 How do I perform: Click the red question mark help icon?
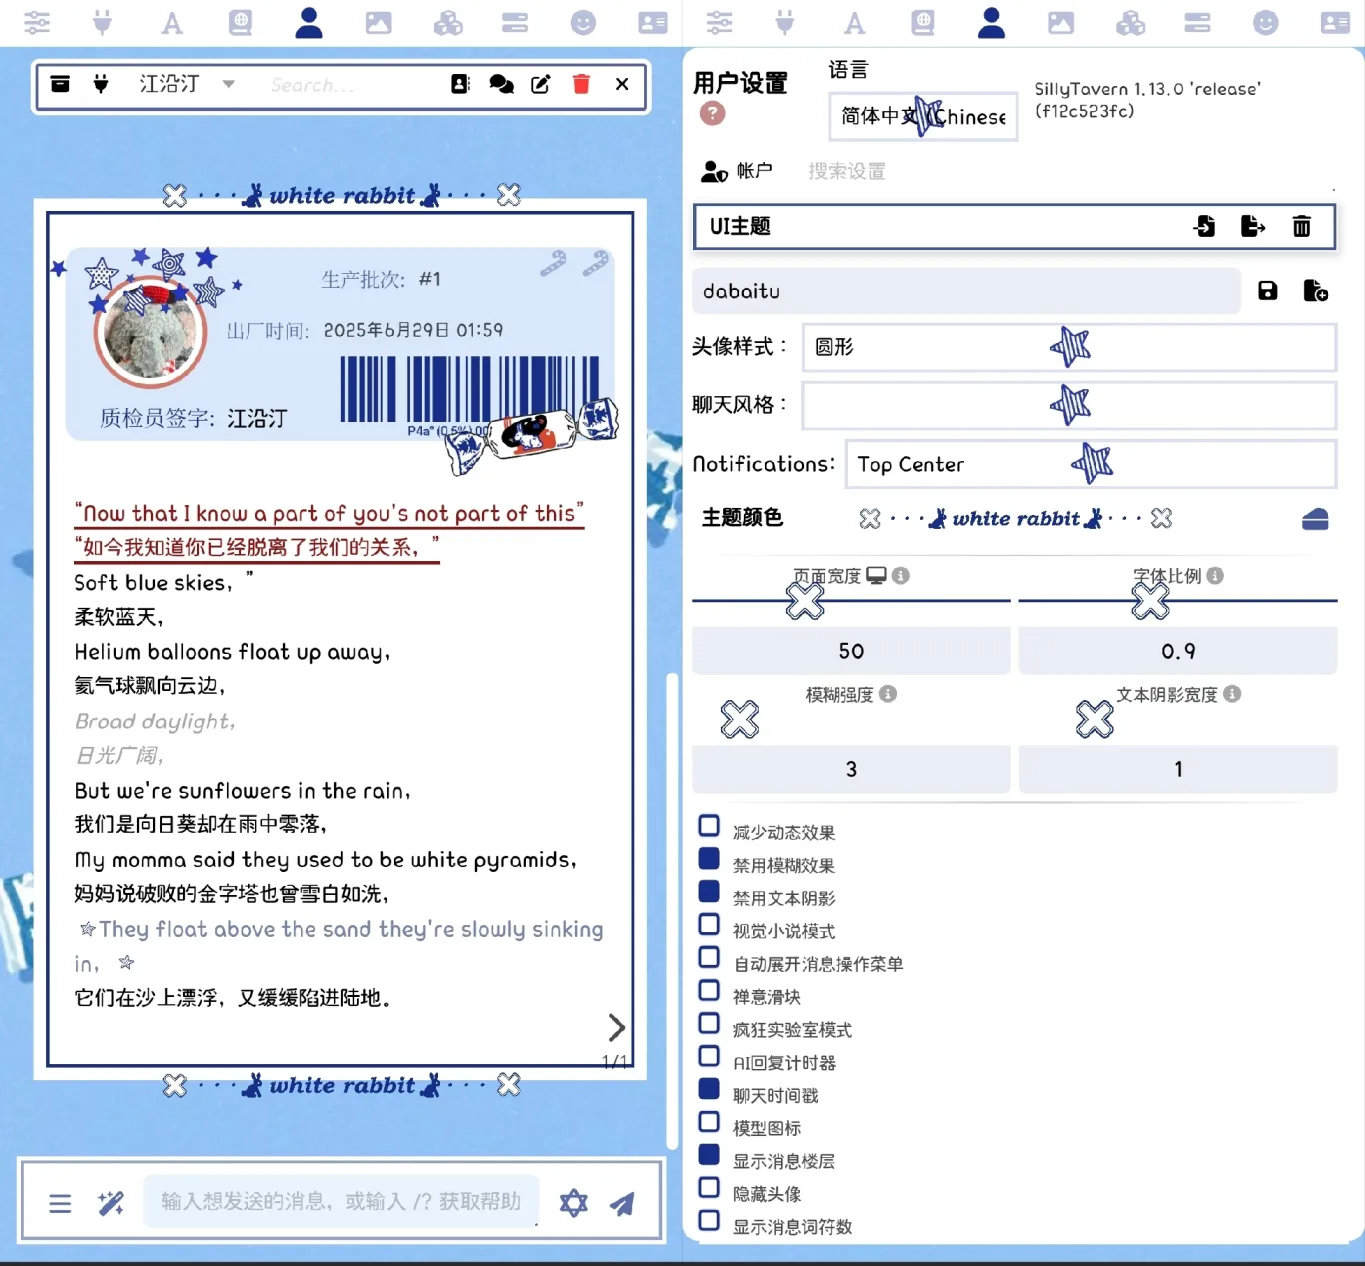(712, 114)
